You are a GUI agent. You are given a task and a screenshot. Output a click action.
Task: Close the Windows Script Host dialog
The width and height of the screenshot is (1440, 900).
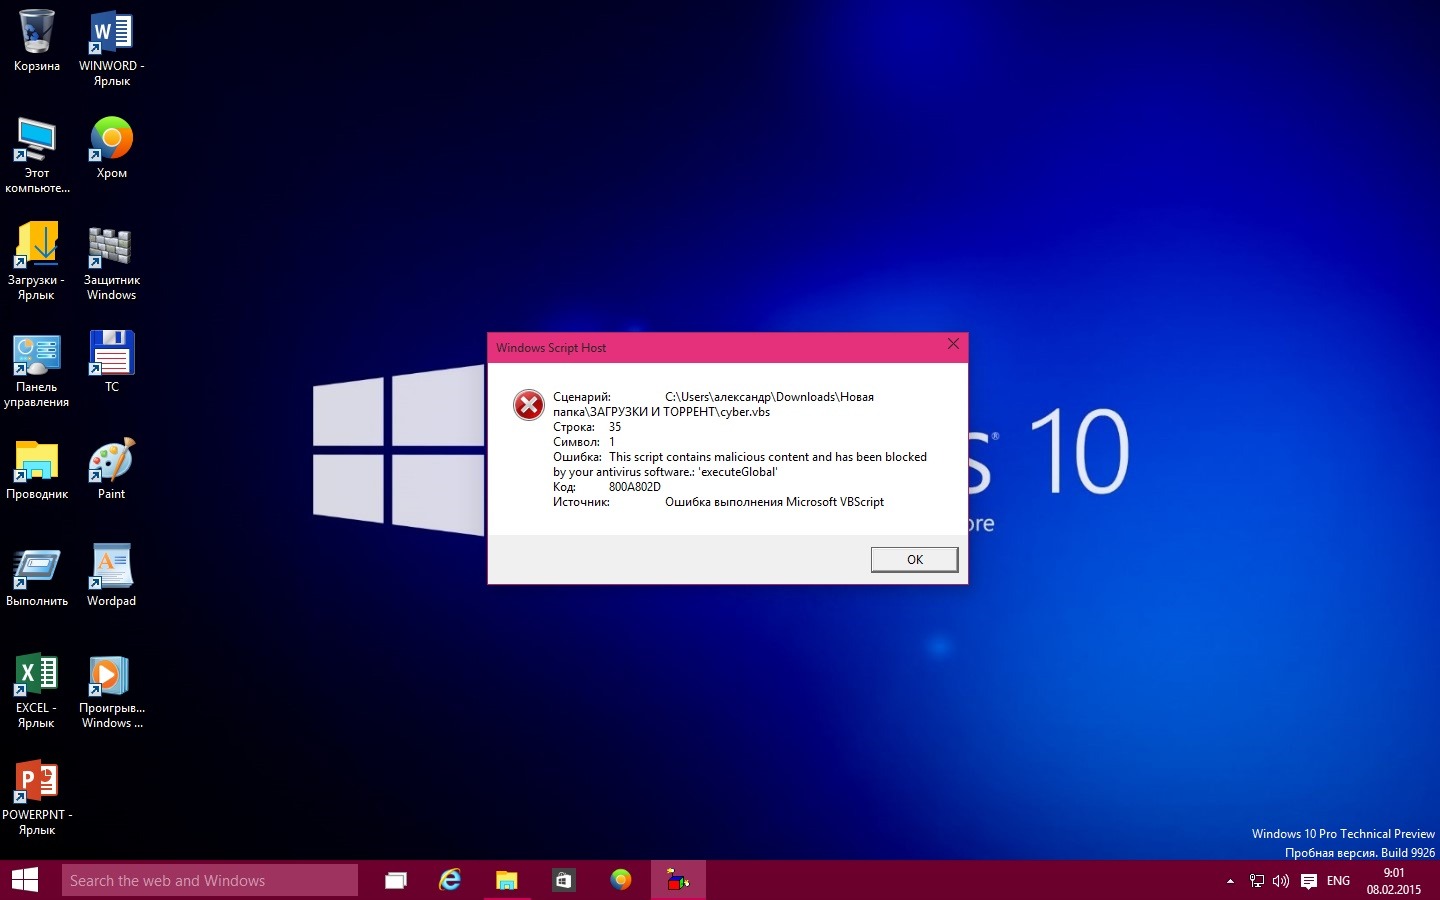point(953,344)
